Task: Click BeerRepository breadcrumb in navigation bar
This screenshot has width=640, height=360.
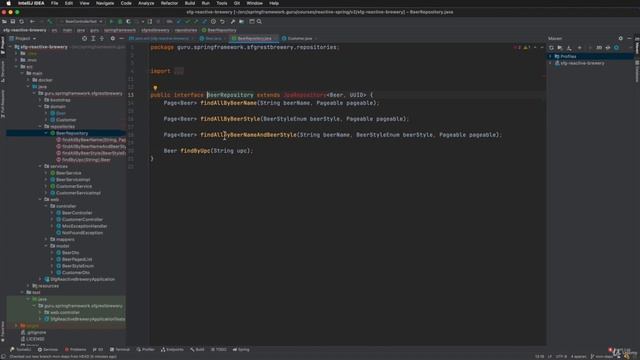Action: point(219,30)
